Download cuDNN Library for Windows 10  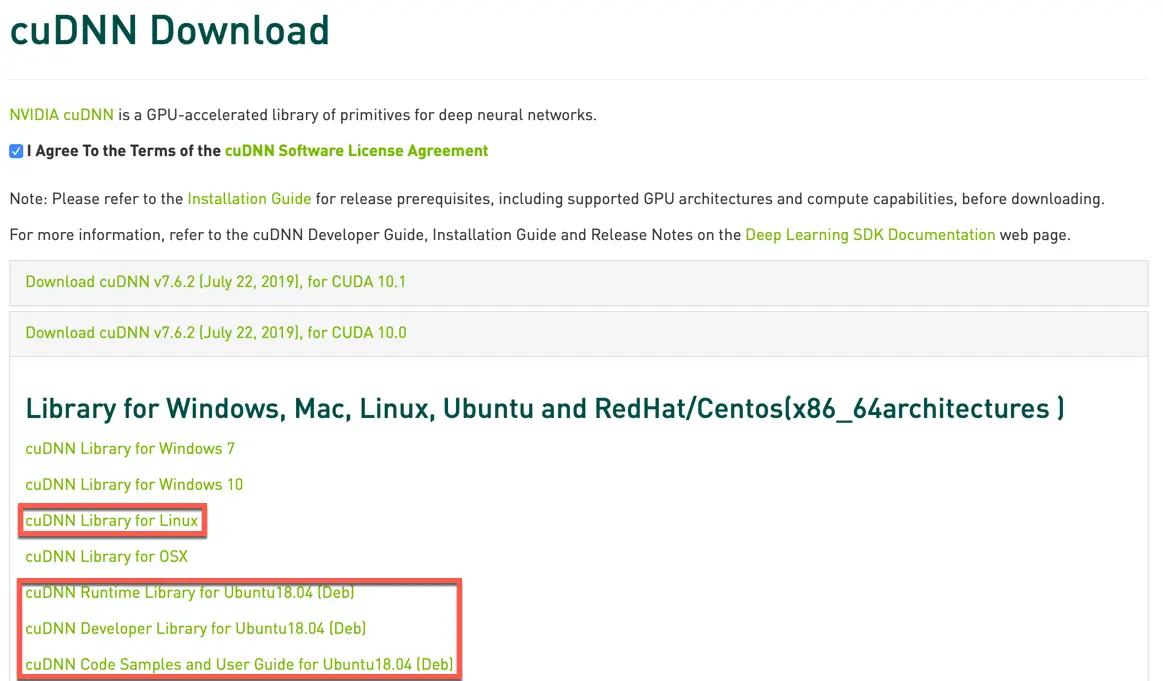(x=134, y=484)
